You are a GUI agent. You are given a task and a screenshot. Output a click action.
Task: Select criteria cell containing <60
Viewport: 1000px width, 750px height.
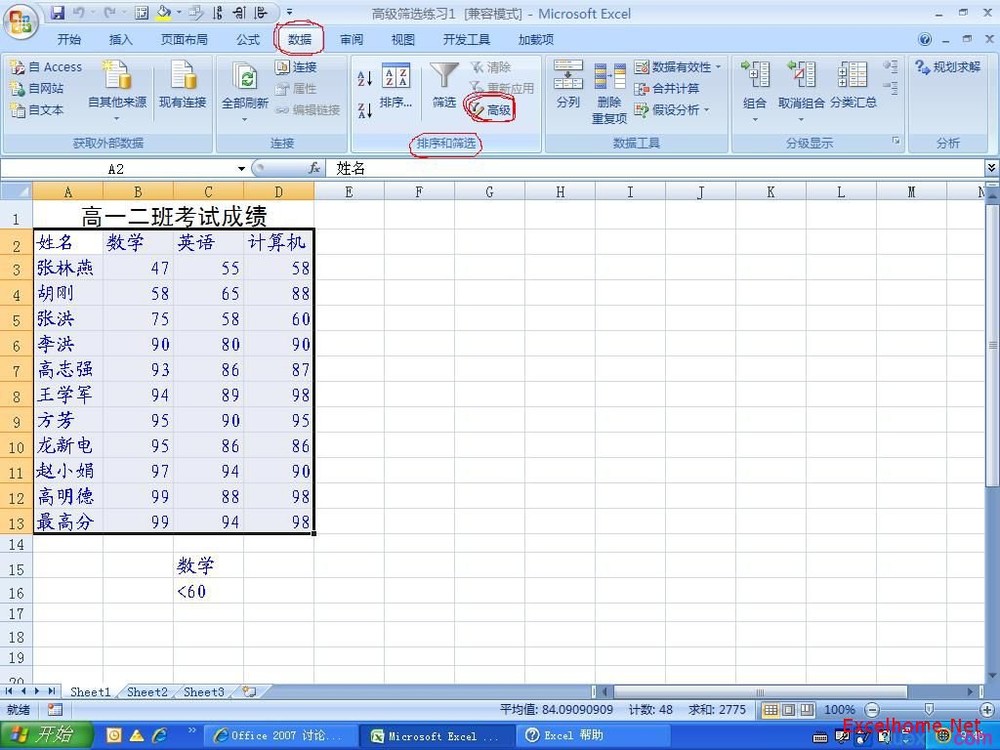208,592
